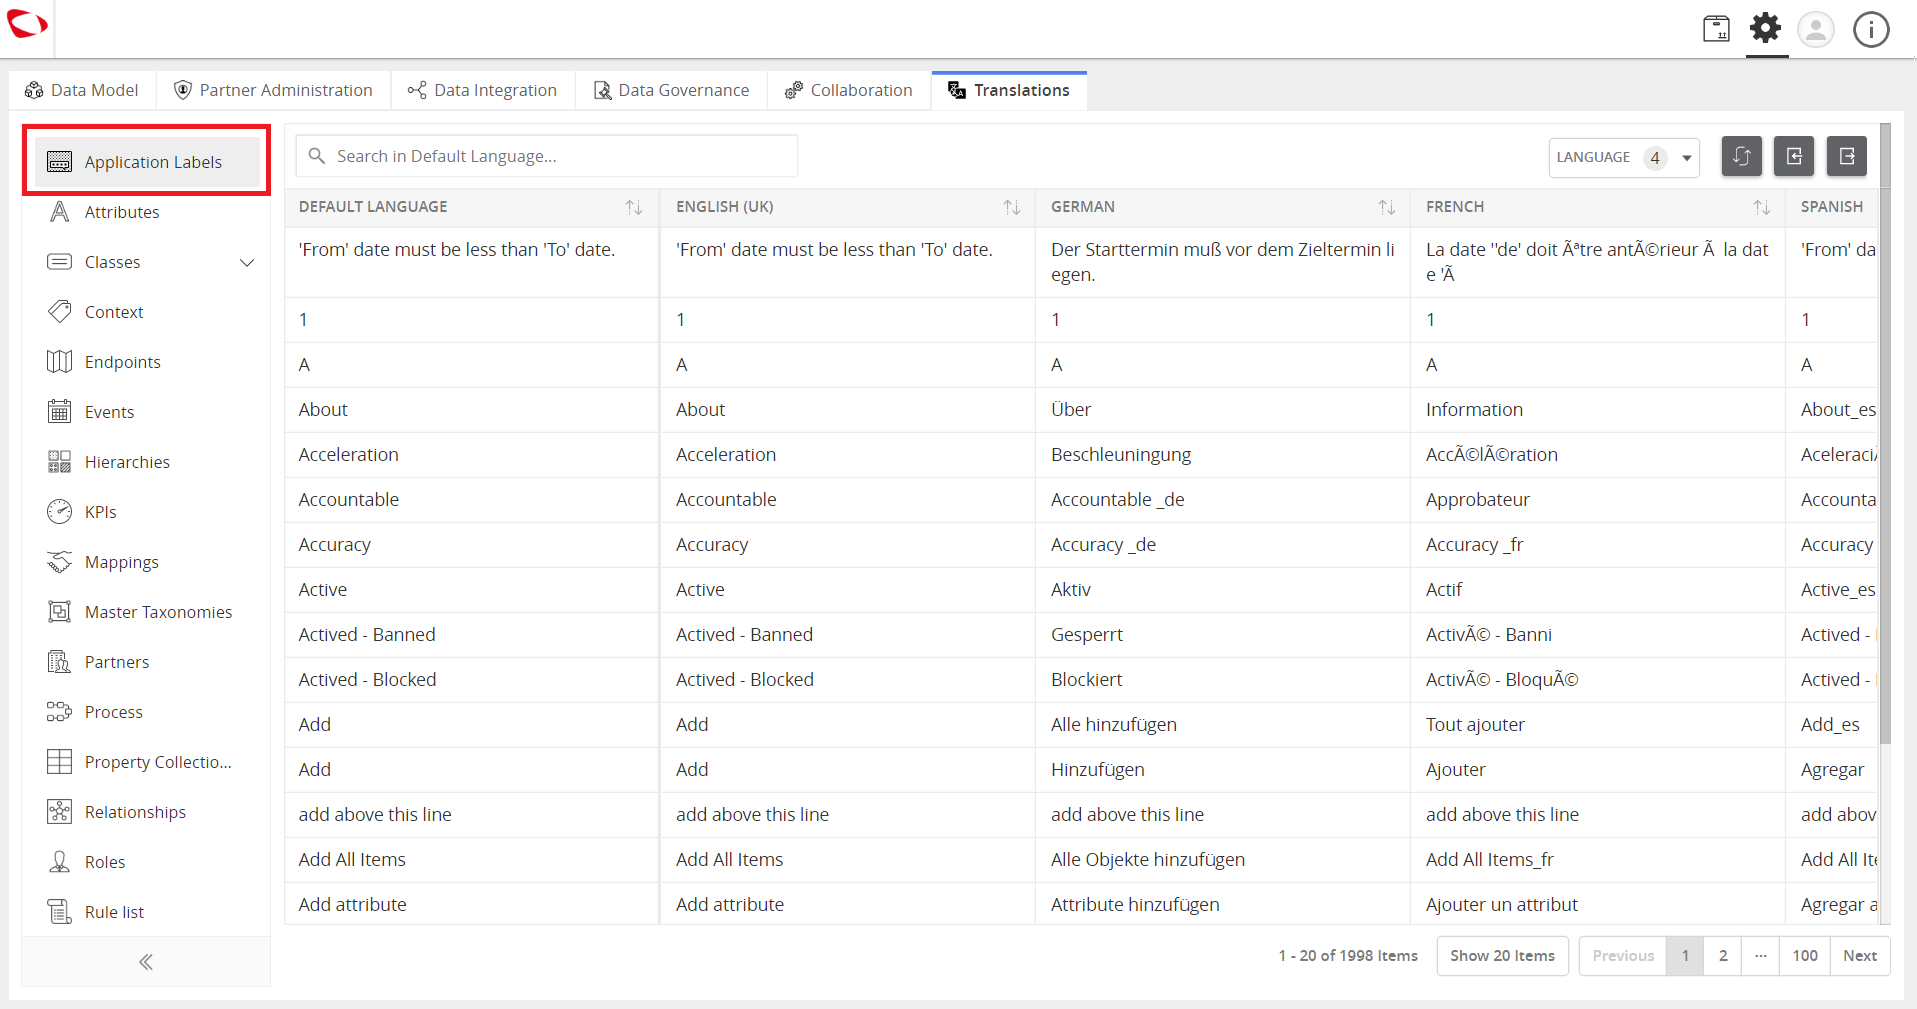Click the Hierarchies sidebar icon
Image resolution: width=1917 pixels, height=1009 pixels.
60,462
